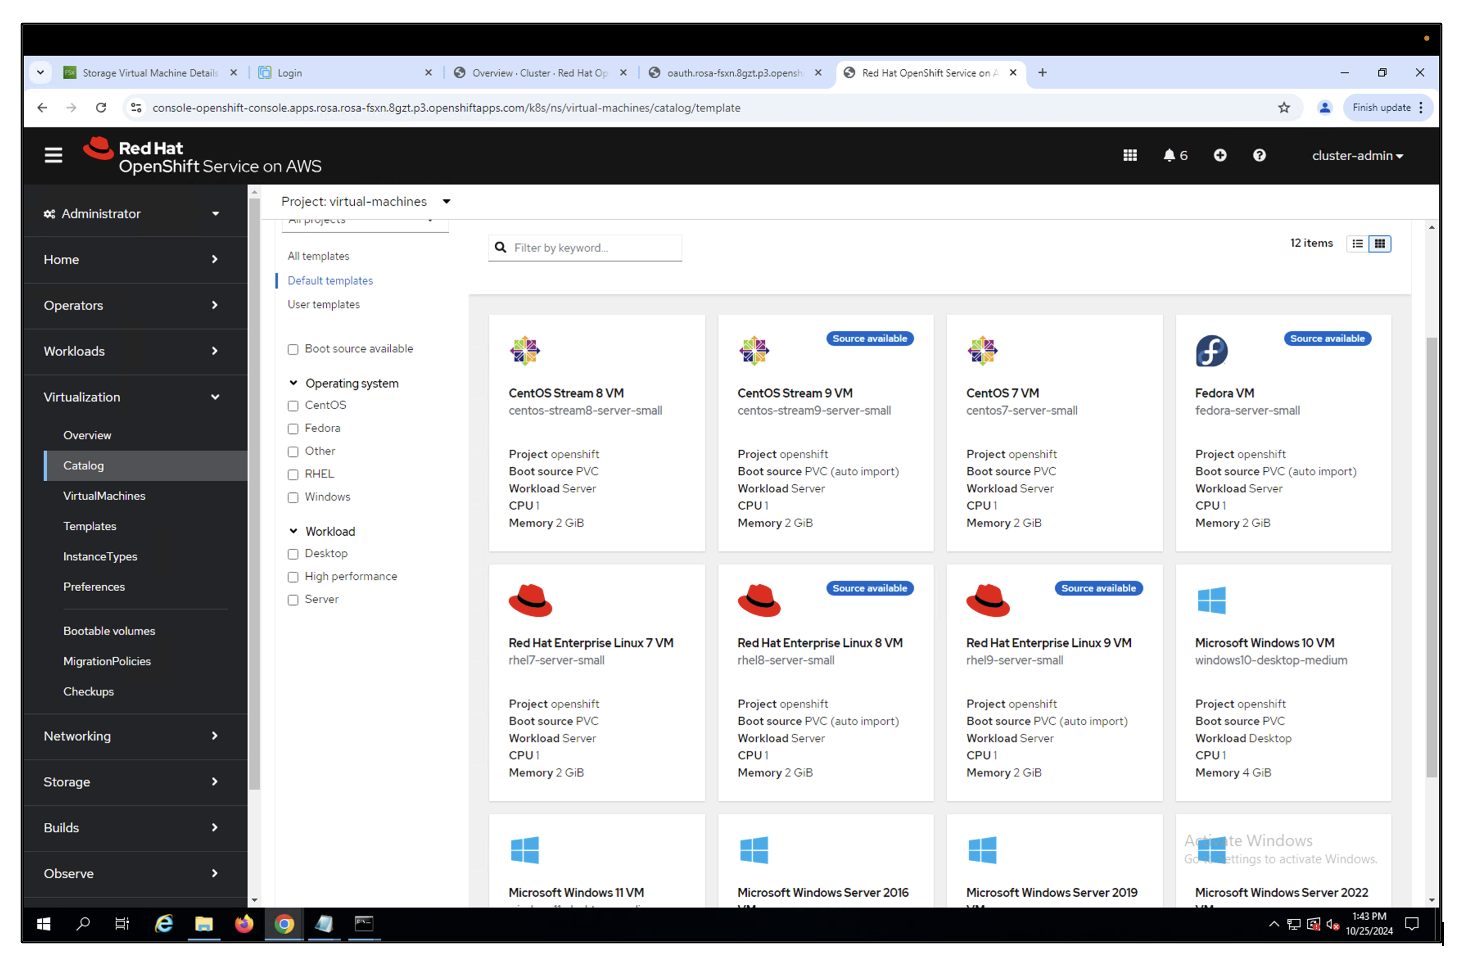The height and width of the screenshot is (962, 1468).
Task: Click the CentOS 7 VM logo
Action: tap(983, 351)
